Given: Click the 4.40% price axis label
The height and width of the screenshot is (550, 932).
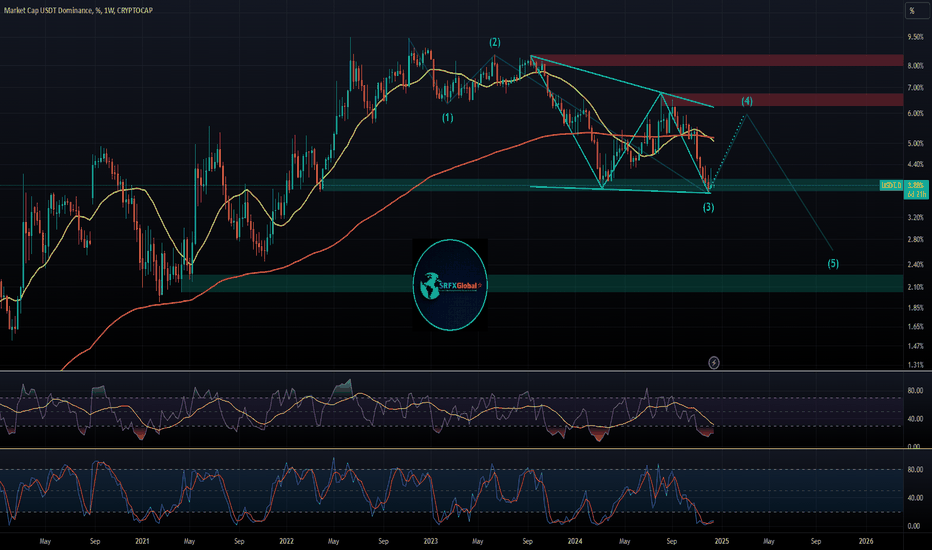Looking at the screenshot, I should [x=915, y=165].
